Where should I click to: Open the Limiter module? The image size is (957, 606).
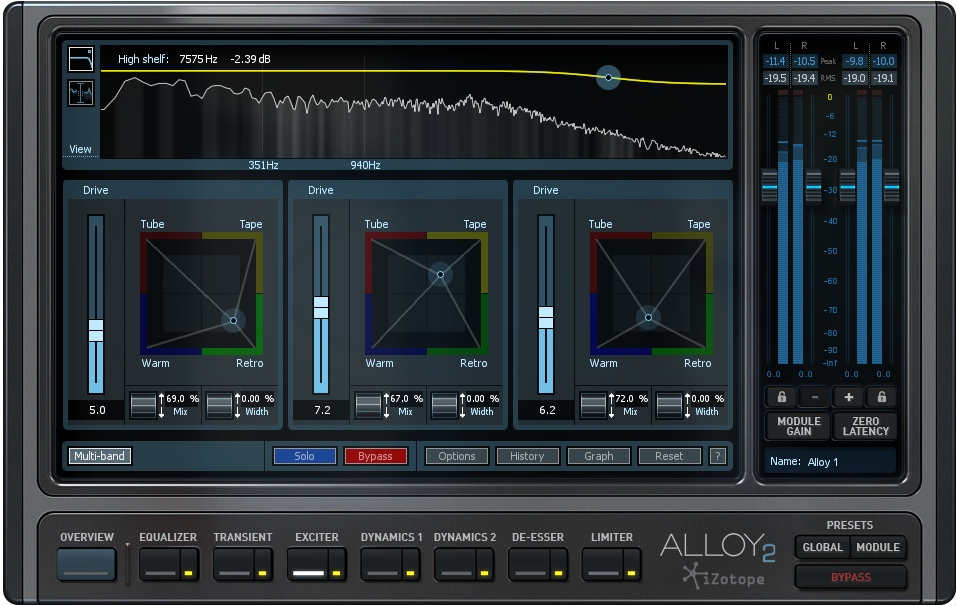604,565
